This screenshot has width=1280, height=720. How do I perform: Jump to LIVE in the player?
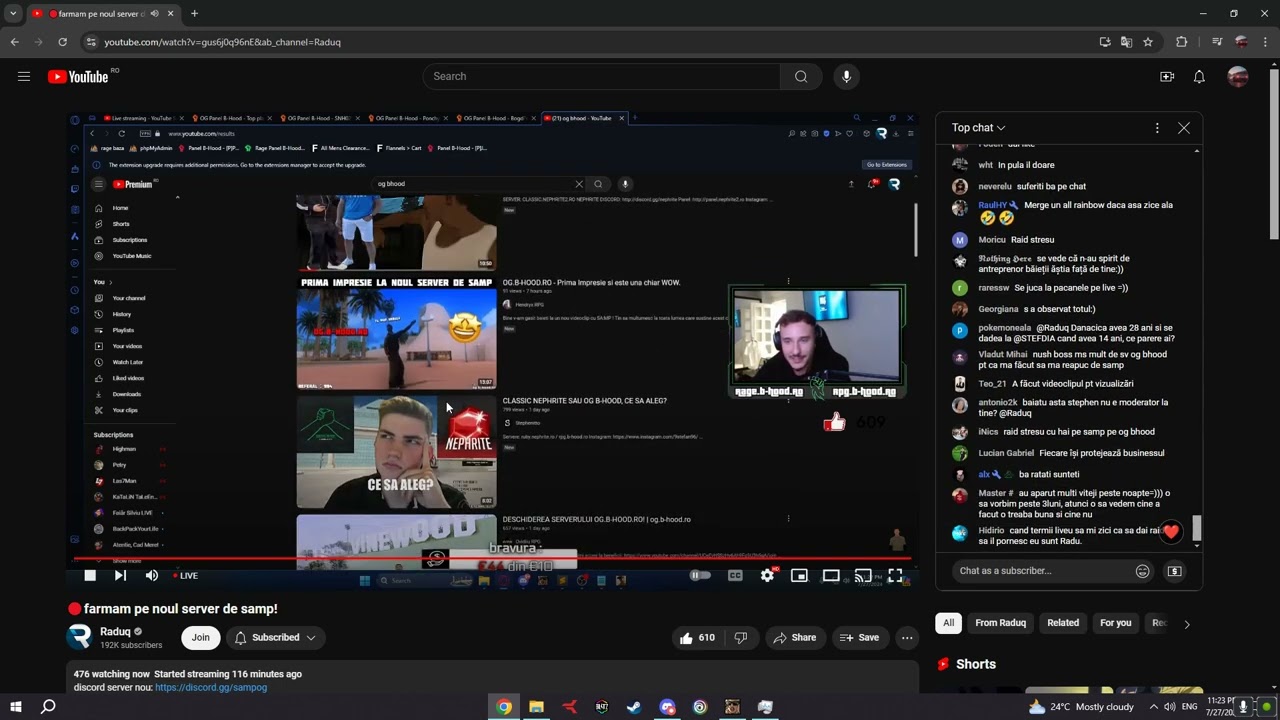pos(186,576)
